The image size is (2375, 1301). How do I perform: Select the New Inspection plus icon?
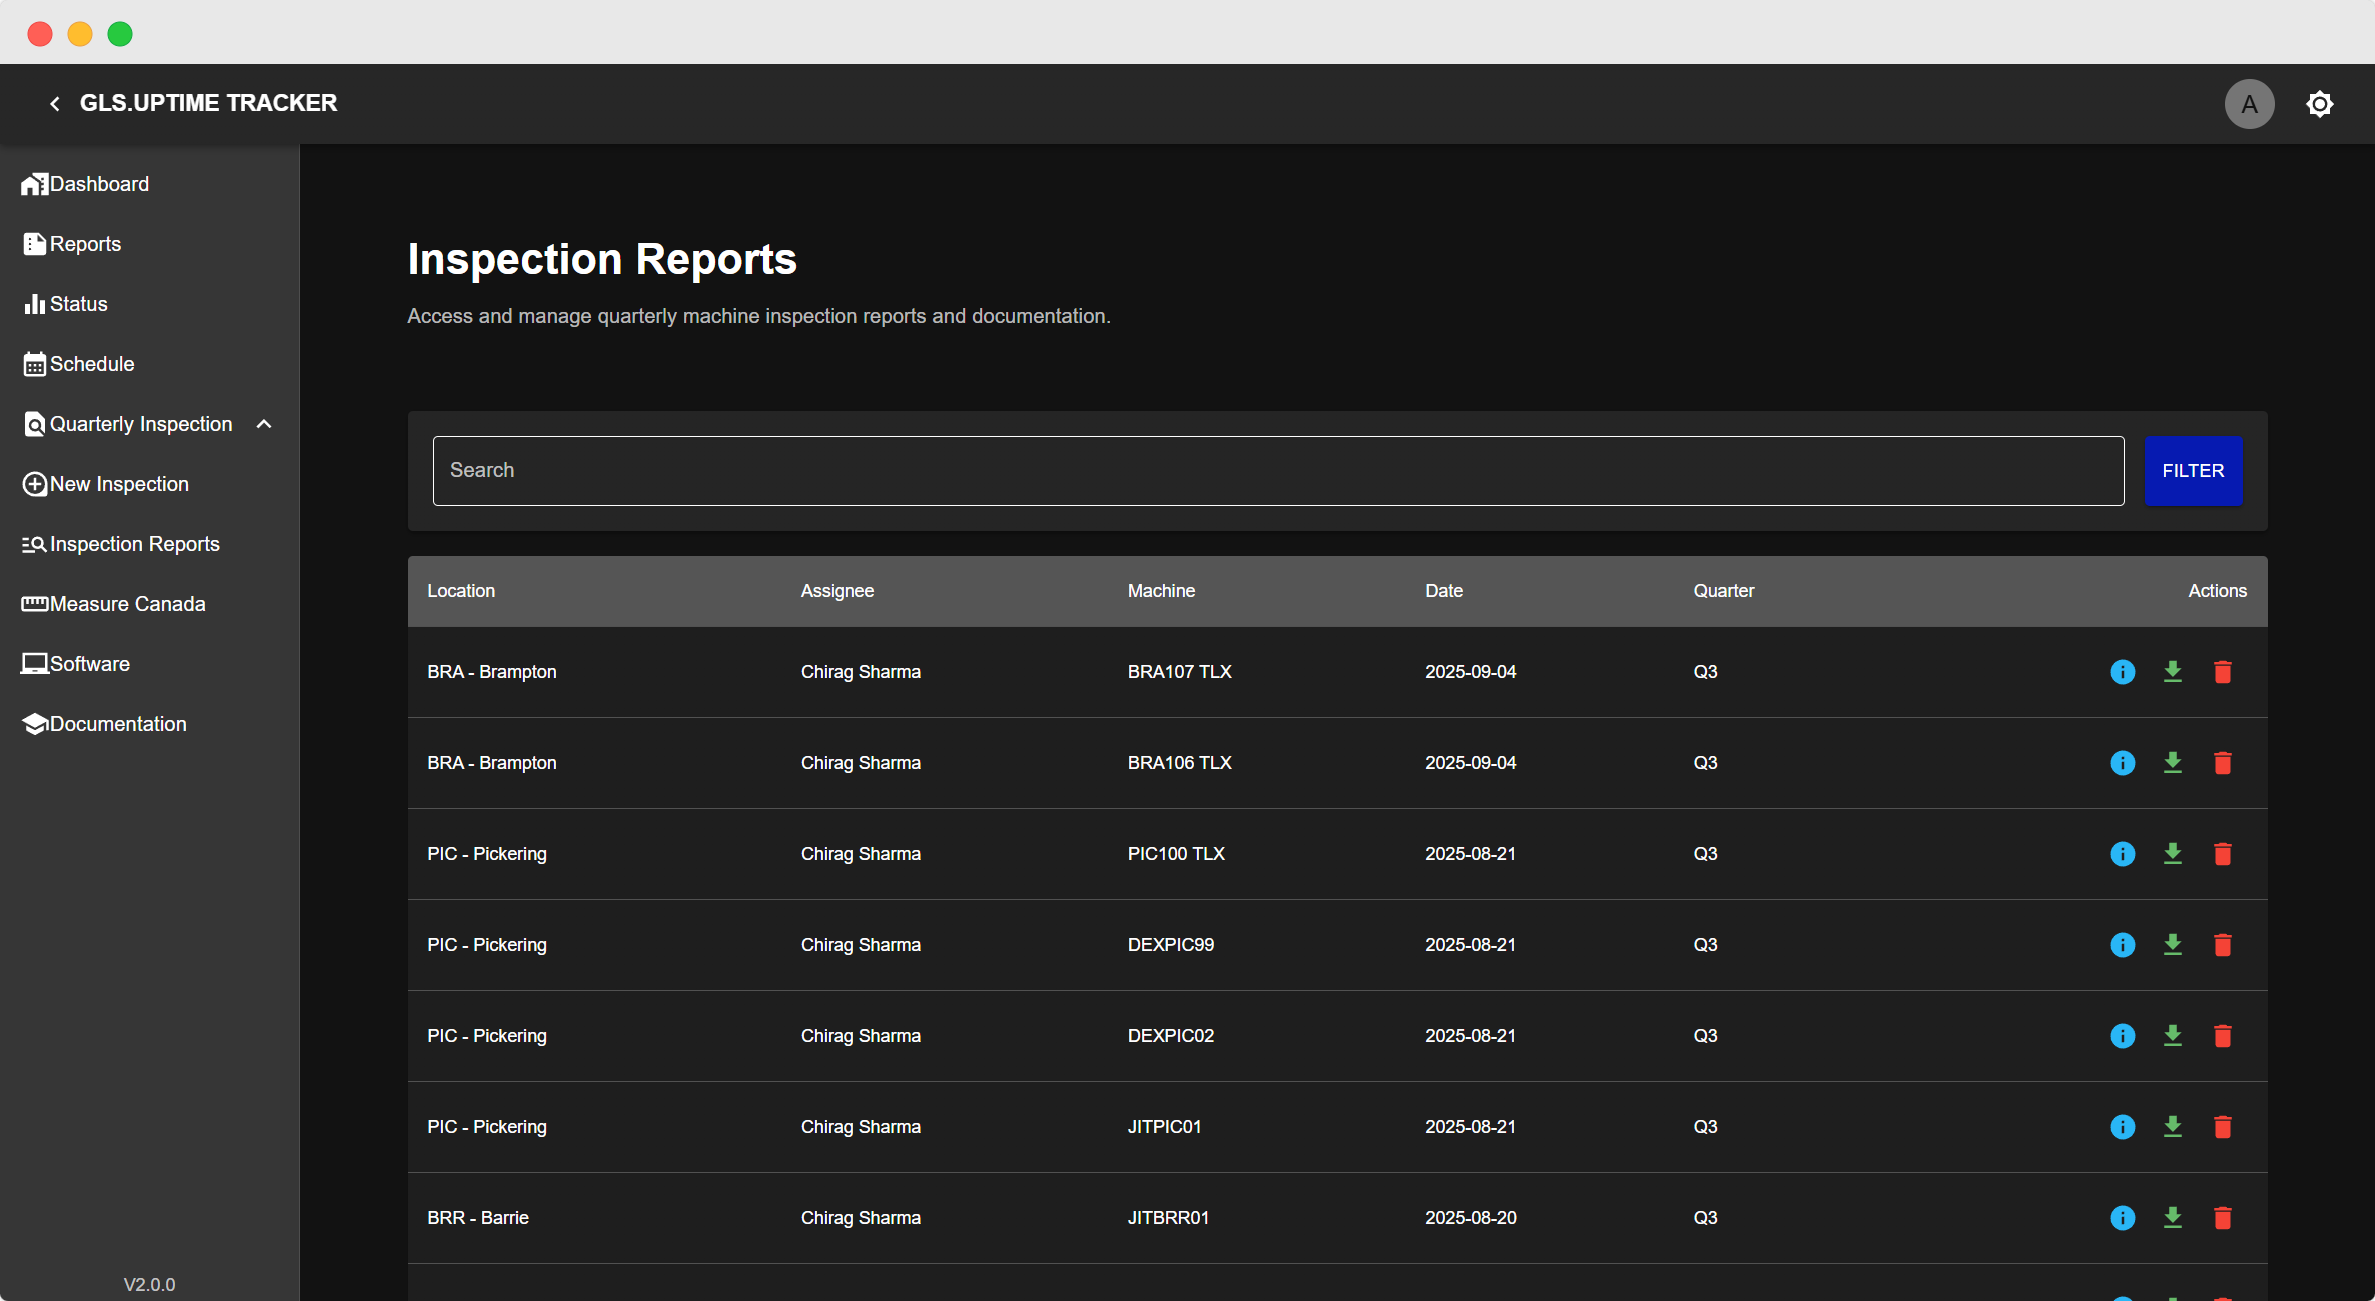click(35, 483)
